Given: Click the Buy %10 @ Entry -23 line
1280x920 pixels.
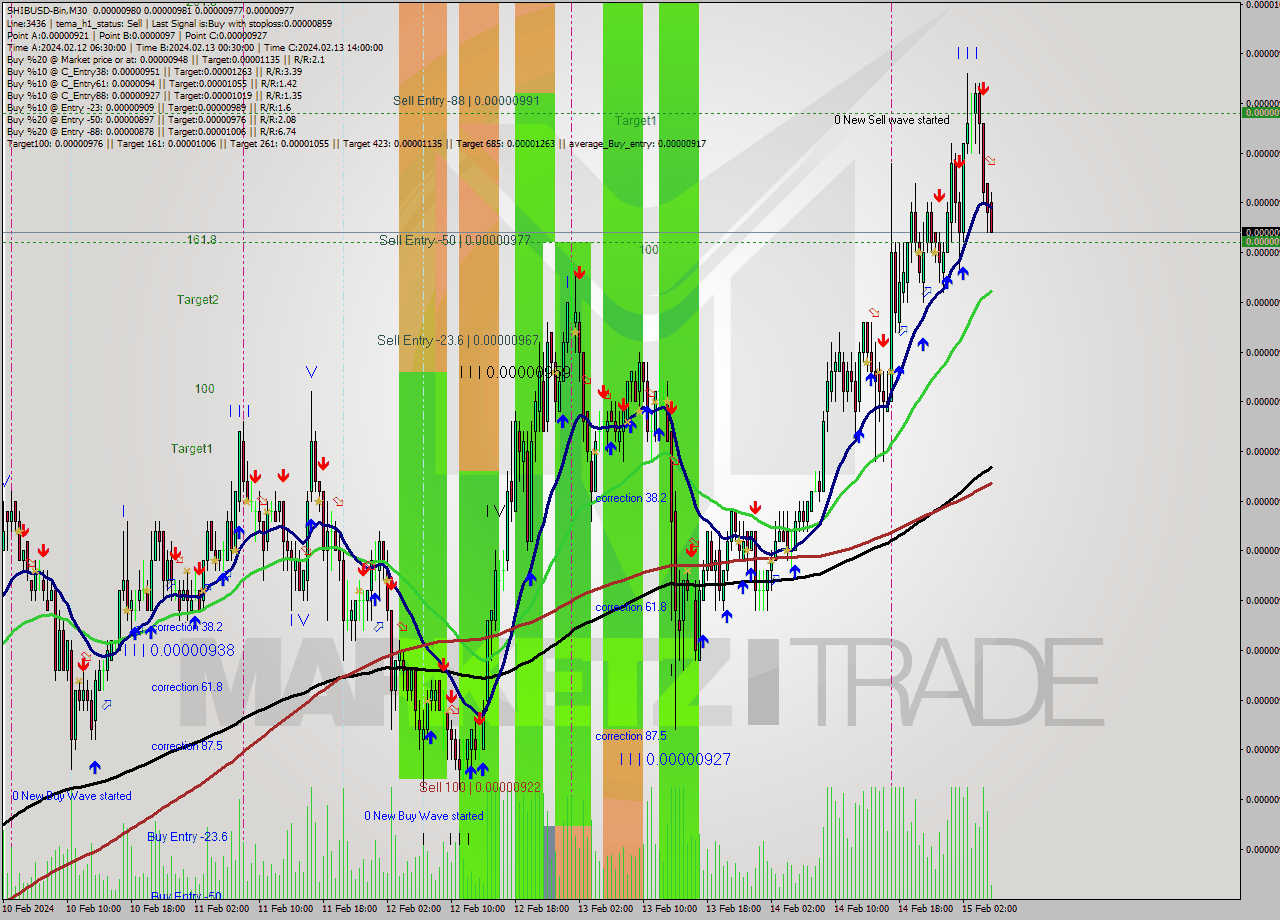Looking at the screenshot, I should click(148, 107).
